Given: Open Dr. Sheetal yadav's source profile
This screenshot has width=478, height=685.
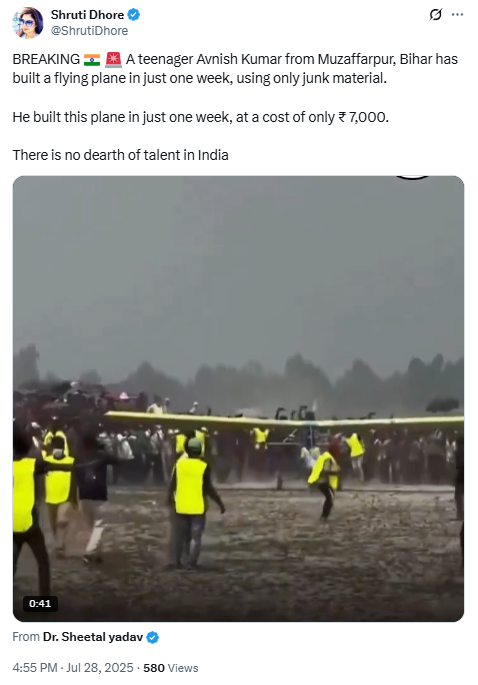Looking at the screenshot, I should click(93, 637).
